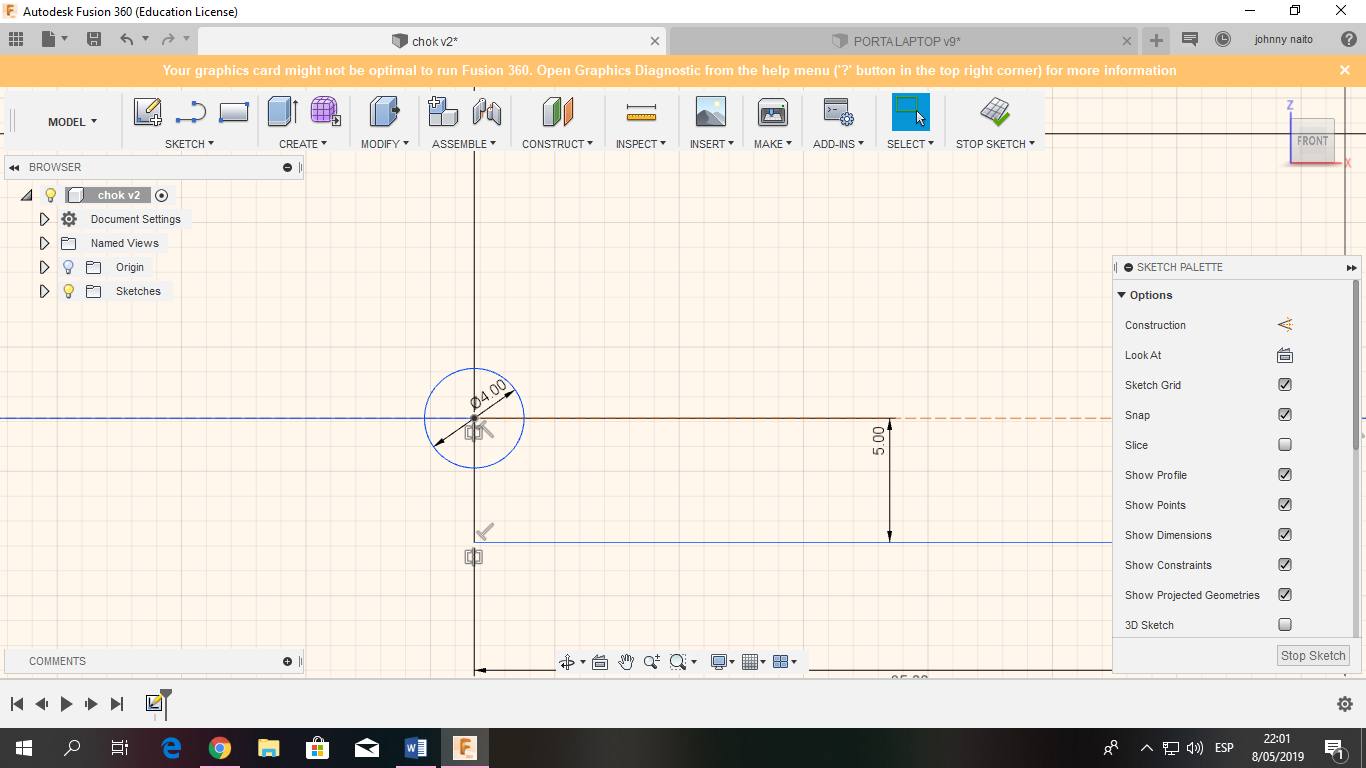
Task: Disable the Snap checkbox
Action: [1285, 415]
